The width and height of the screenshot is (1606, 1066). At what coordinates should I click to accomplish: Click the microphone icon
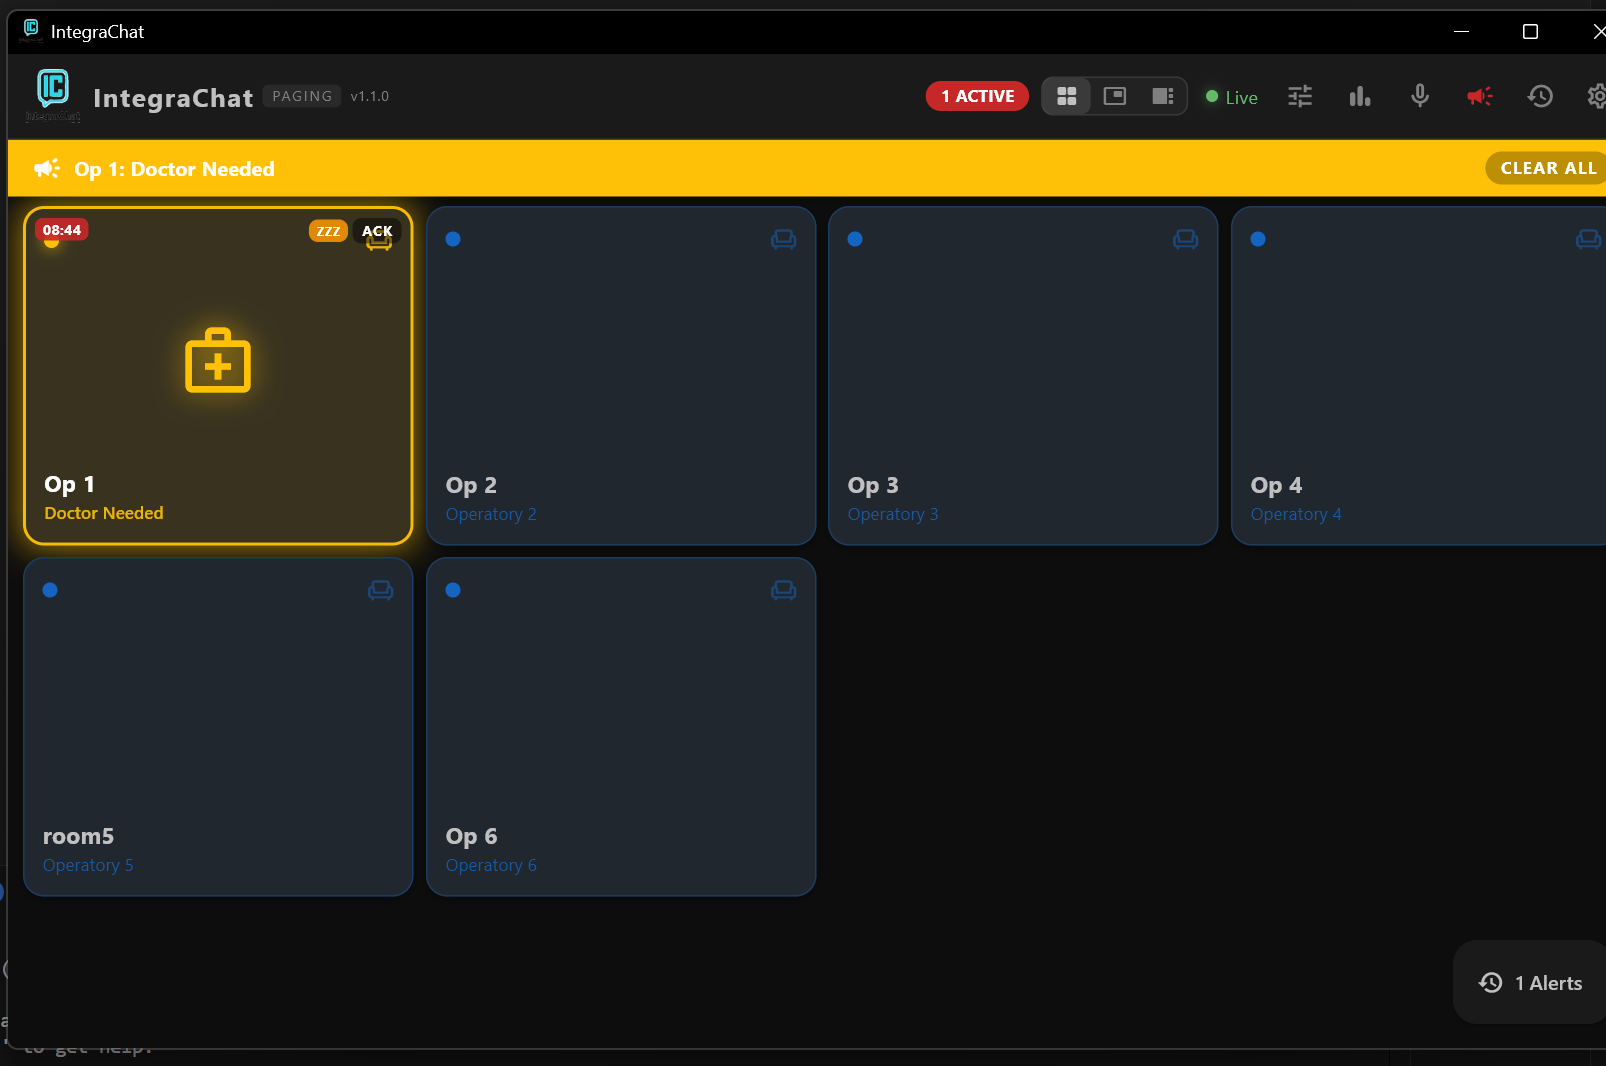tap(1420, 96)
